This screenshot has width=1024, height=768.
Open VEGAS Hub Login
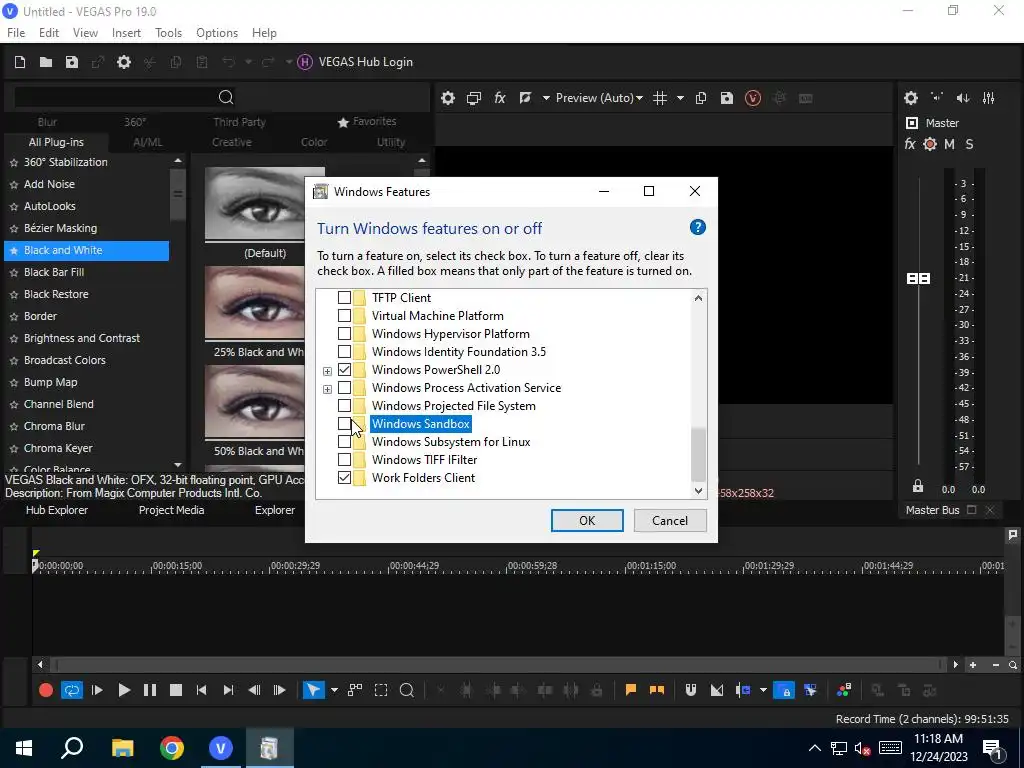pos(355,62)
